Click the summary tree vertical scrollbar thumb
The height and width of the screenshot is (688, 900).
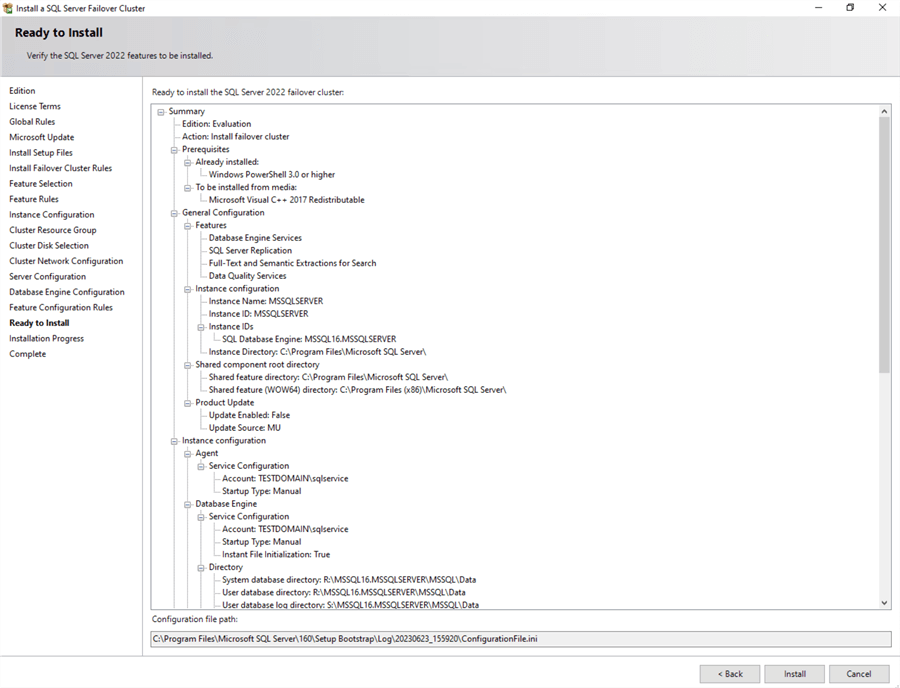[x=884, y=244]
